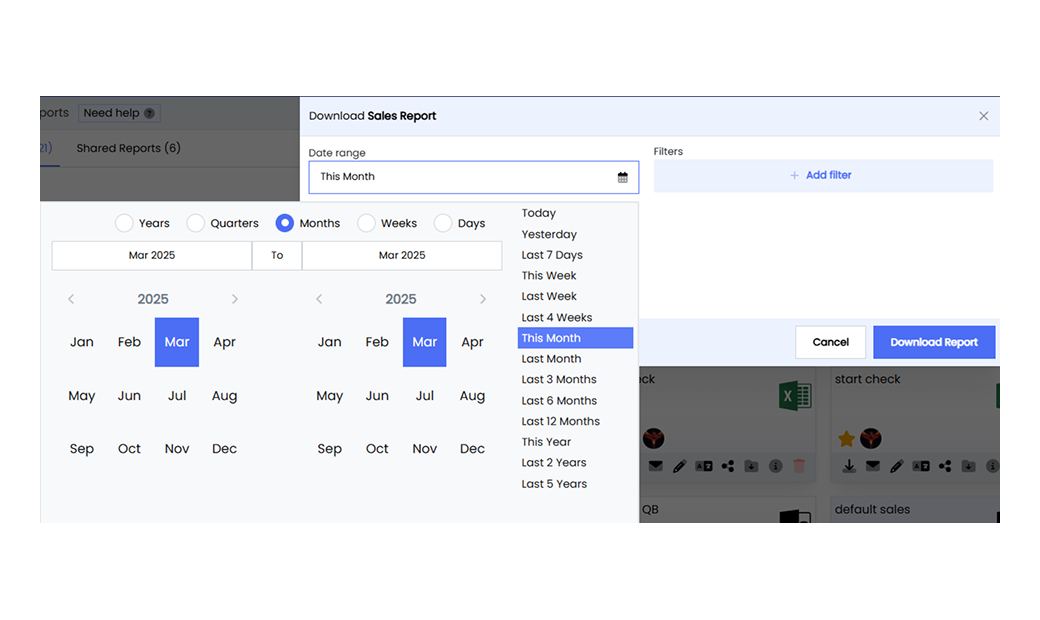The width and height of the screenshot is (1040, 620).
Task: Pick Dec in the end calendar
Action: click(x=472, y=449)
